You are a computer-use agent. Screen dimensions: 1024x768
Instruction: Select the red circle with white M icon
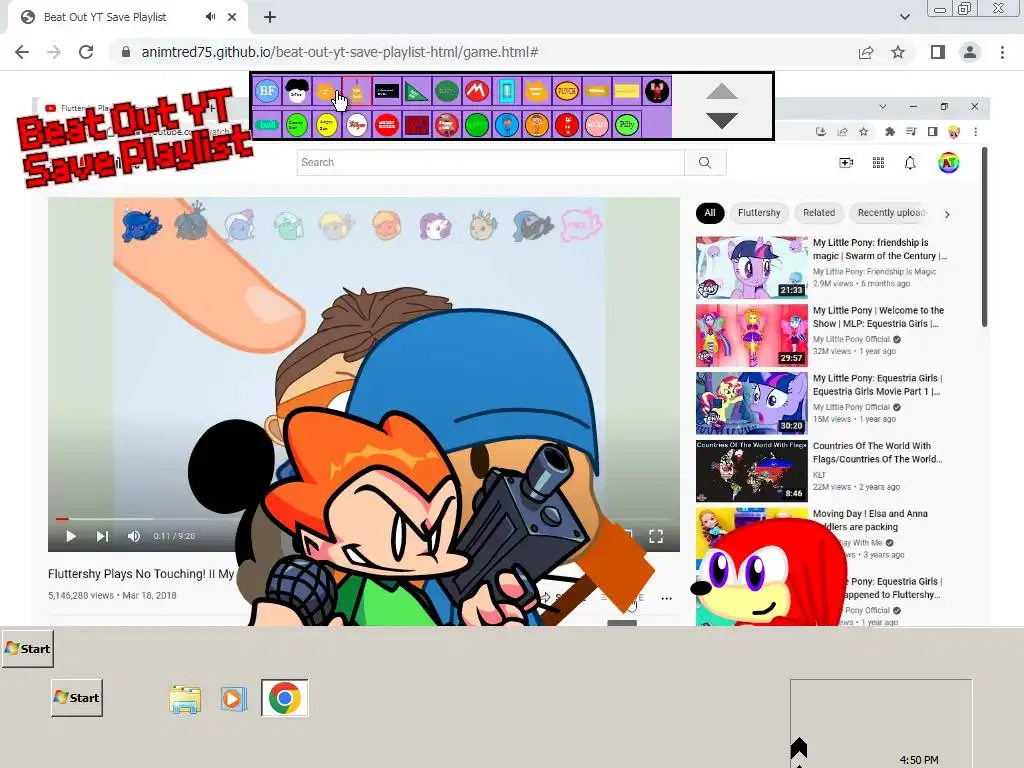point(477,91)
